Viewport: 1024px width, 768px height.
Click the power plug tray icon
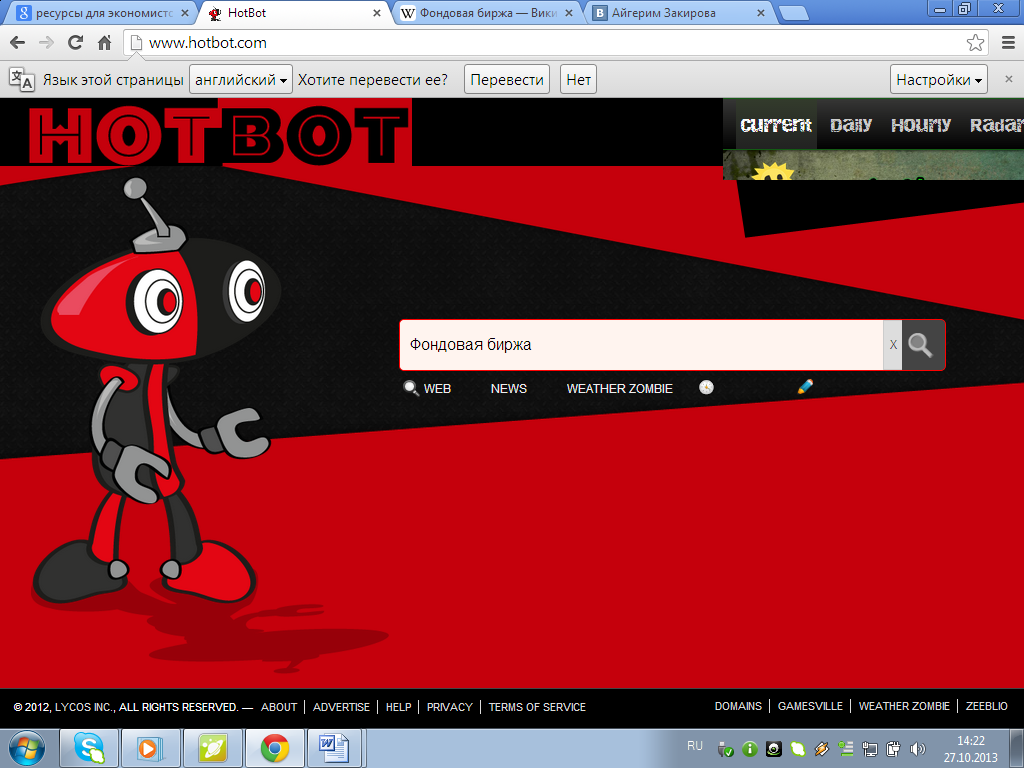(893, 749)
